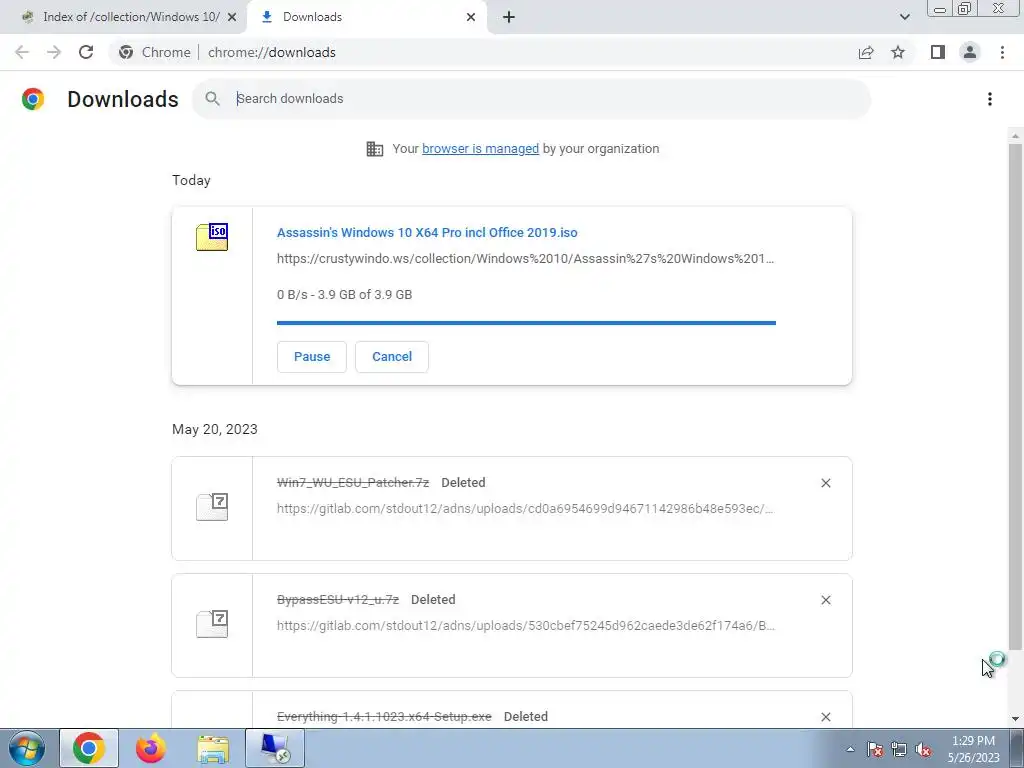Remove Everything-1.4.1.1023 setup entry from list
The height and width of the screenshot is (768, 1024).
click(825, 717)
